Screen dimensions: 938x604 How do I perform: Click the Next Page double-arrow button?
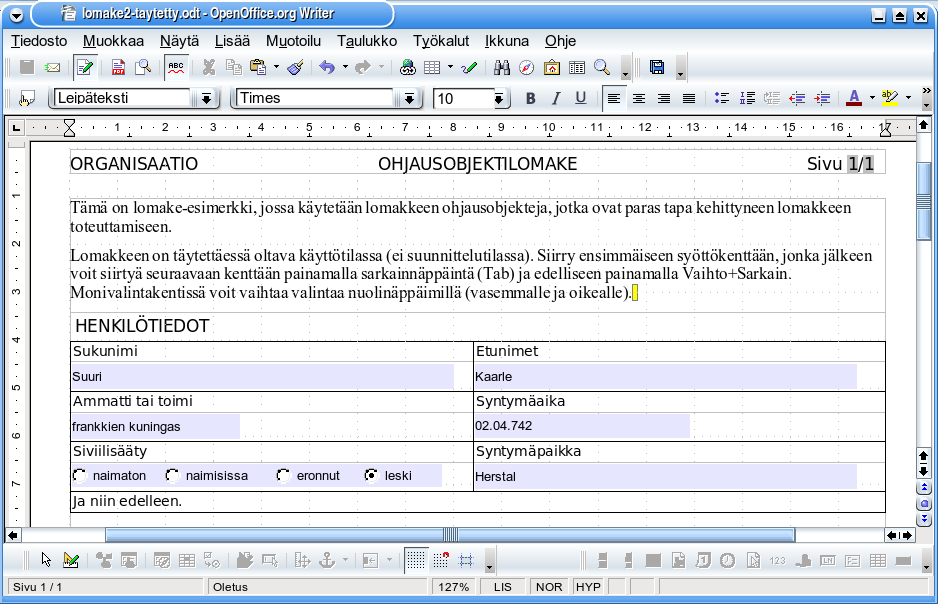coord(924,518)
